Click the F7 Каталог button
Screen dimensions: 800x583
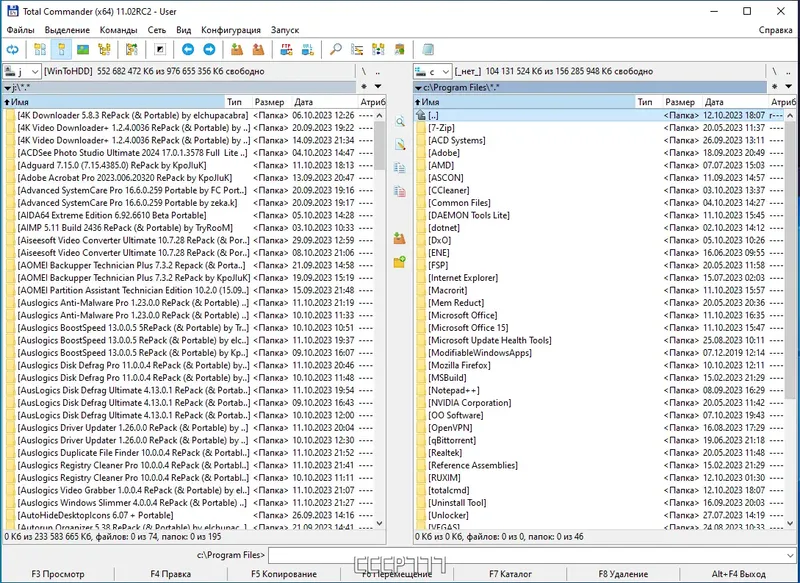point(510,574)
